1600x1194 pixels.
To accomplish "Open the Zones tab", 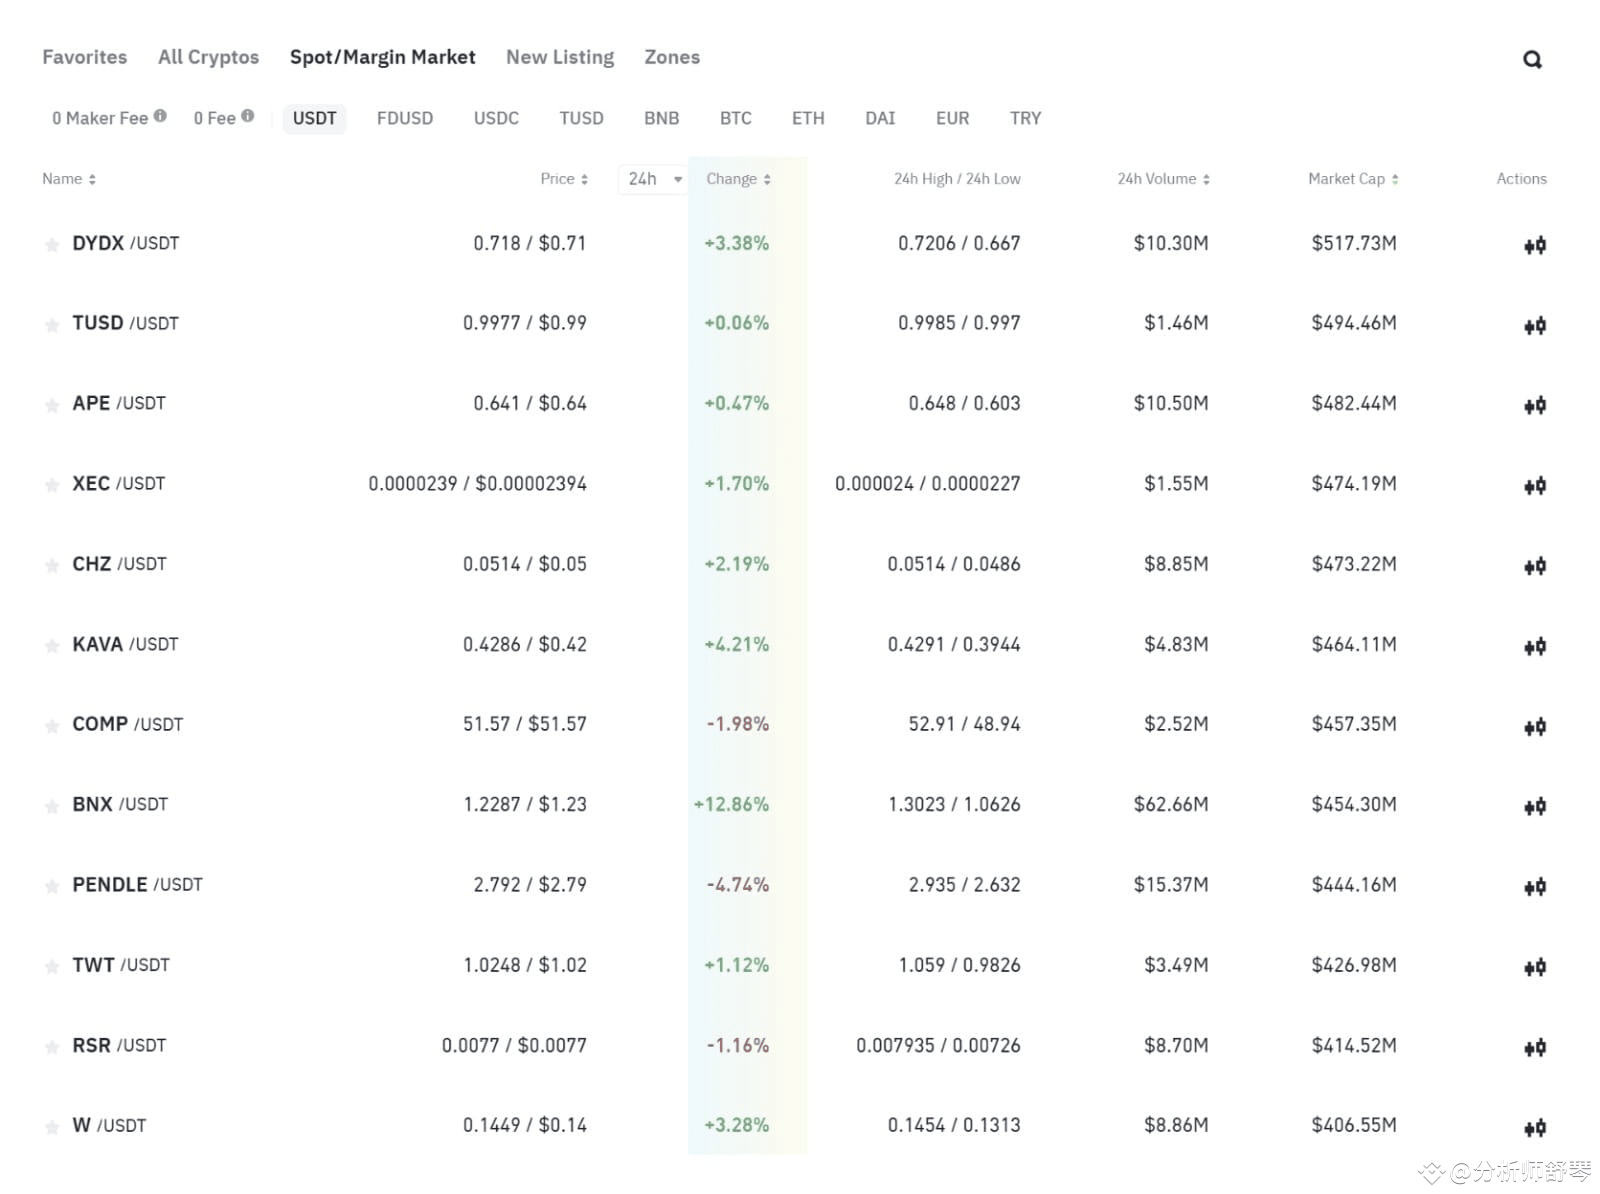I will tap(672, 57).
